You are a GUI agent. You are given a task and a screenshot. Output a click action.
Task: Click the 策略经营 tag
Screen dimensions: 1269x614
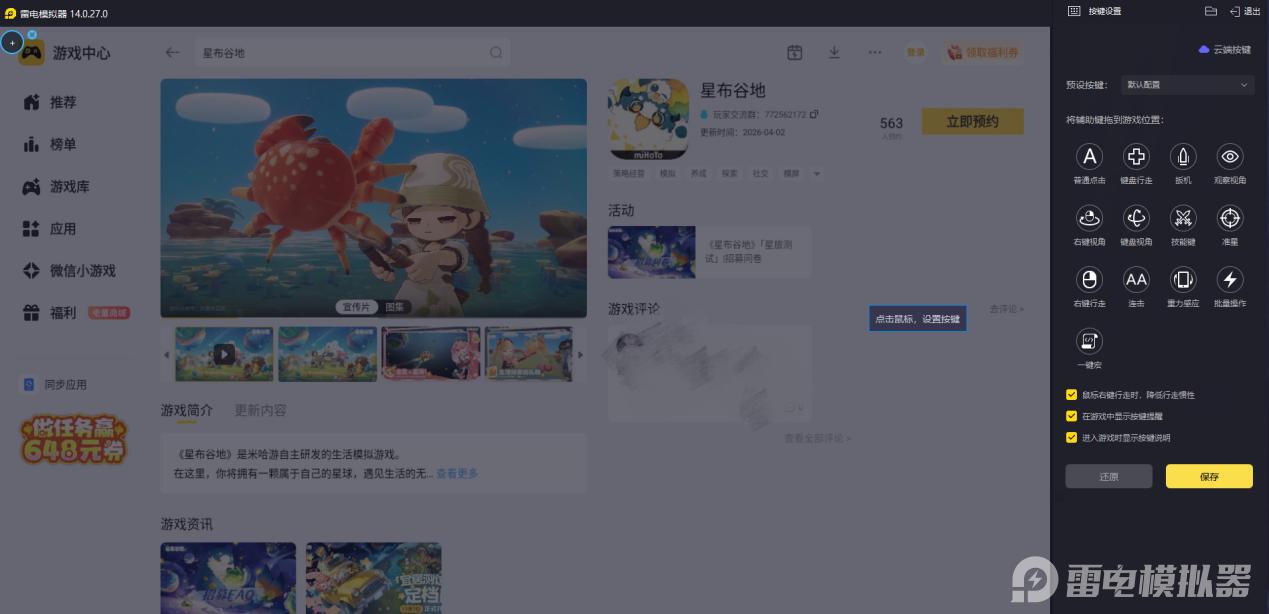629,174
